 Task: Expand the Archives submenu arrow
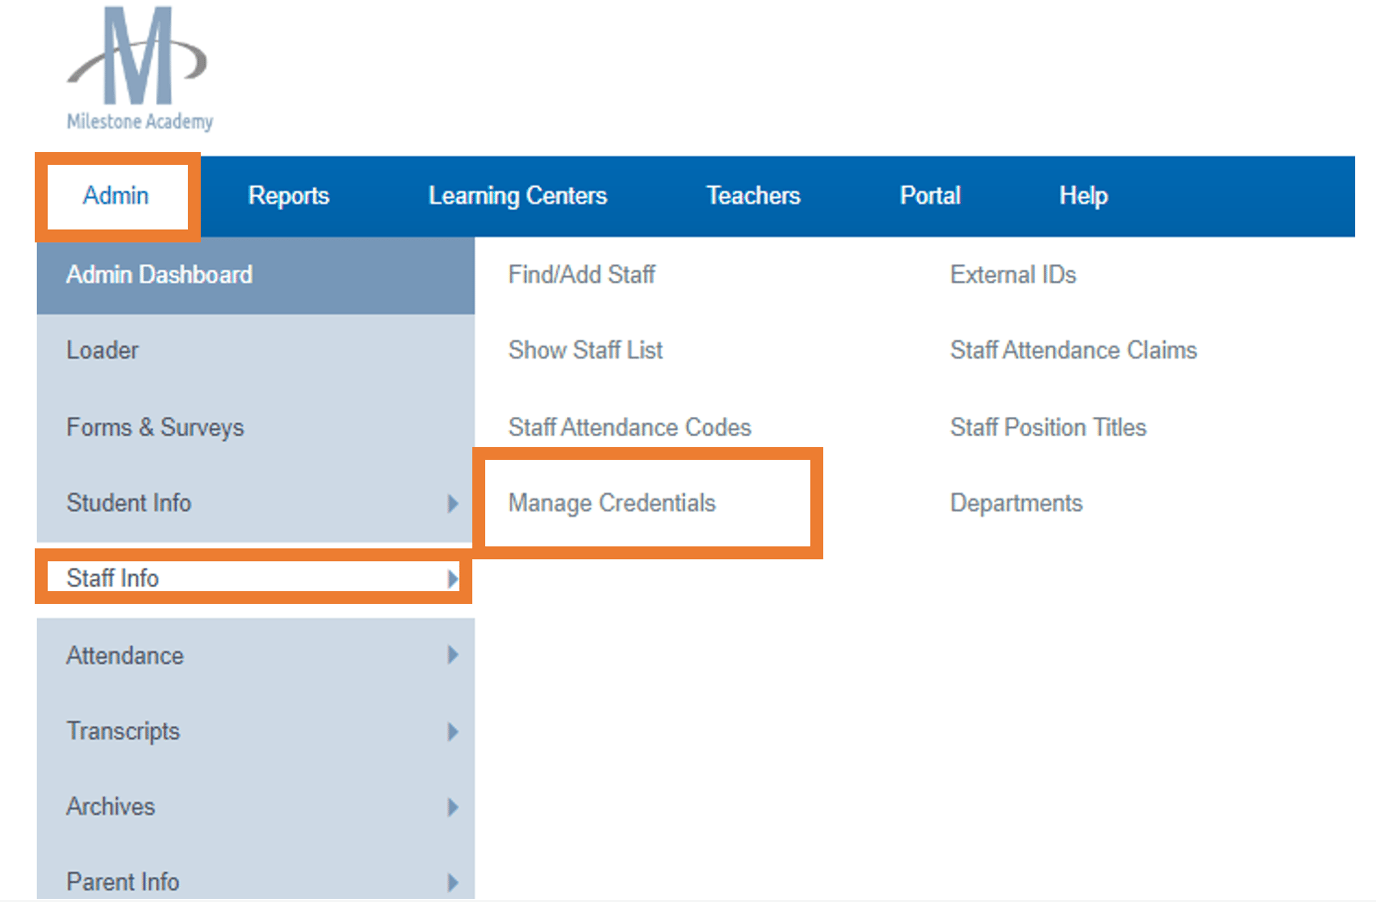click(x=453, y=807)
